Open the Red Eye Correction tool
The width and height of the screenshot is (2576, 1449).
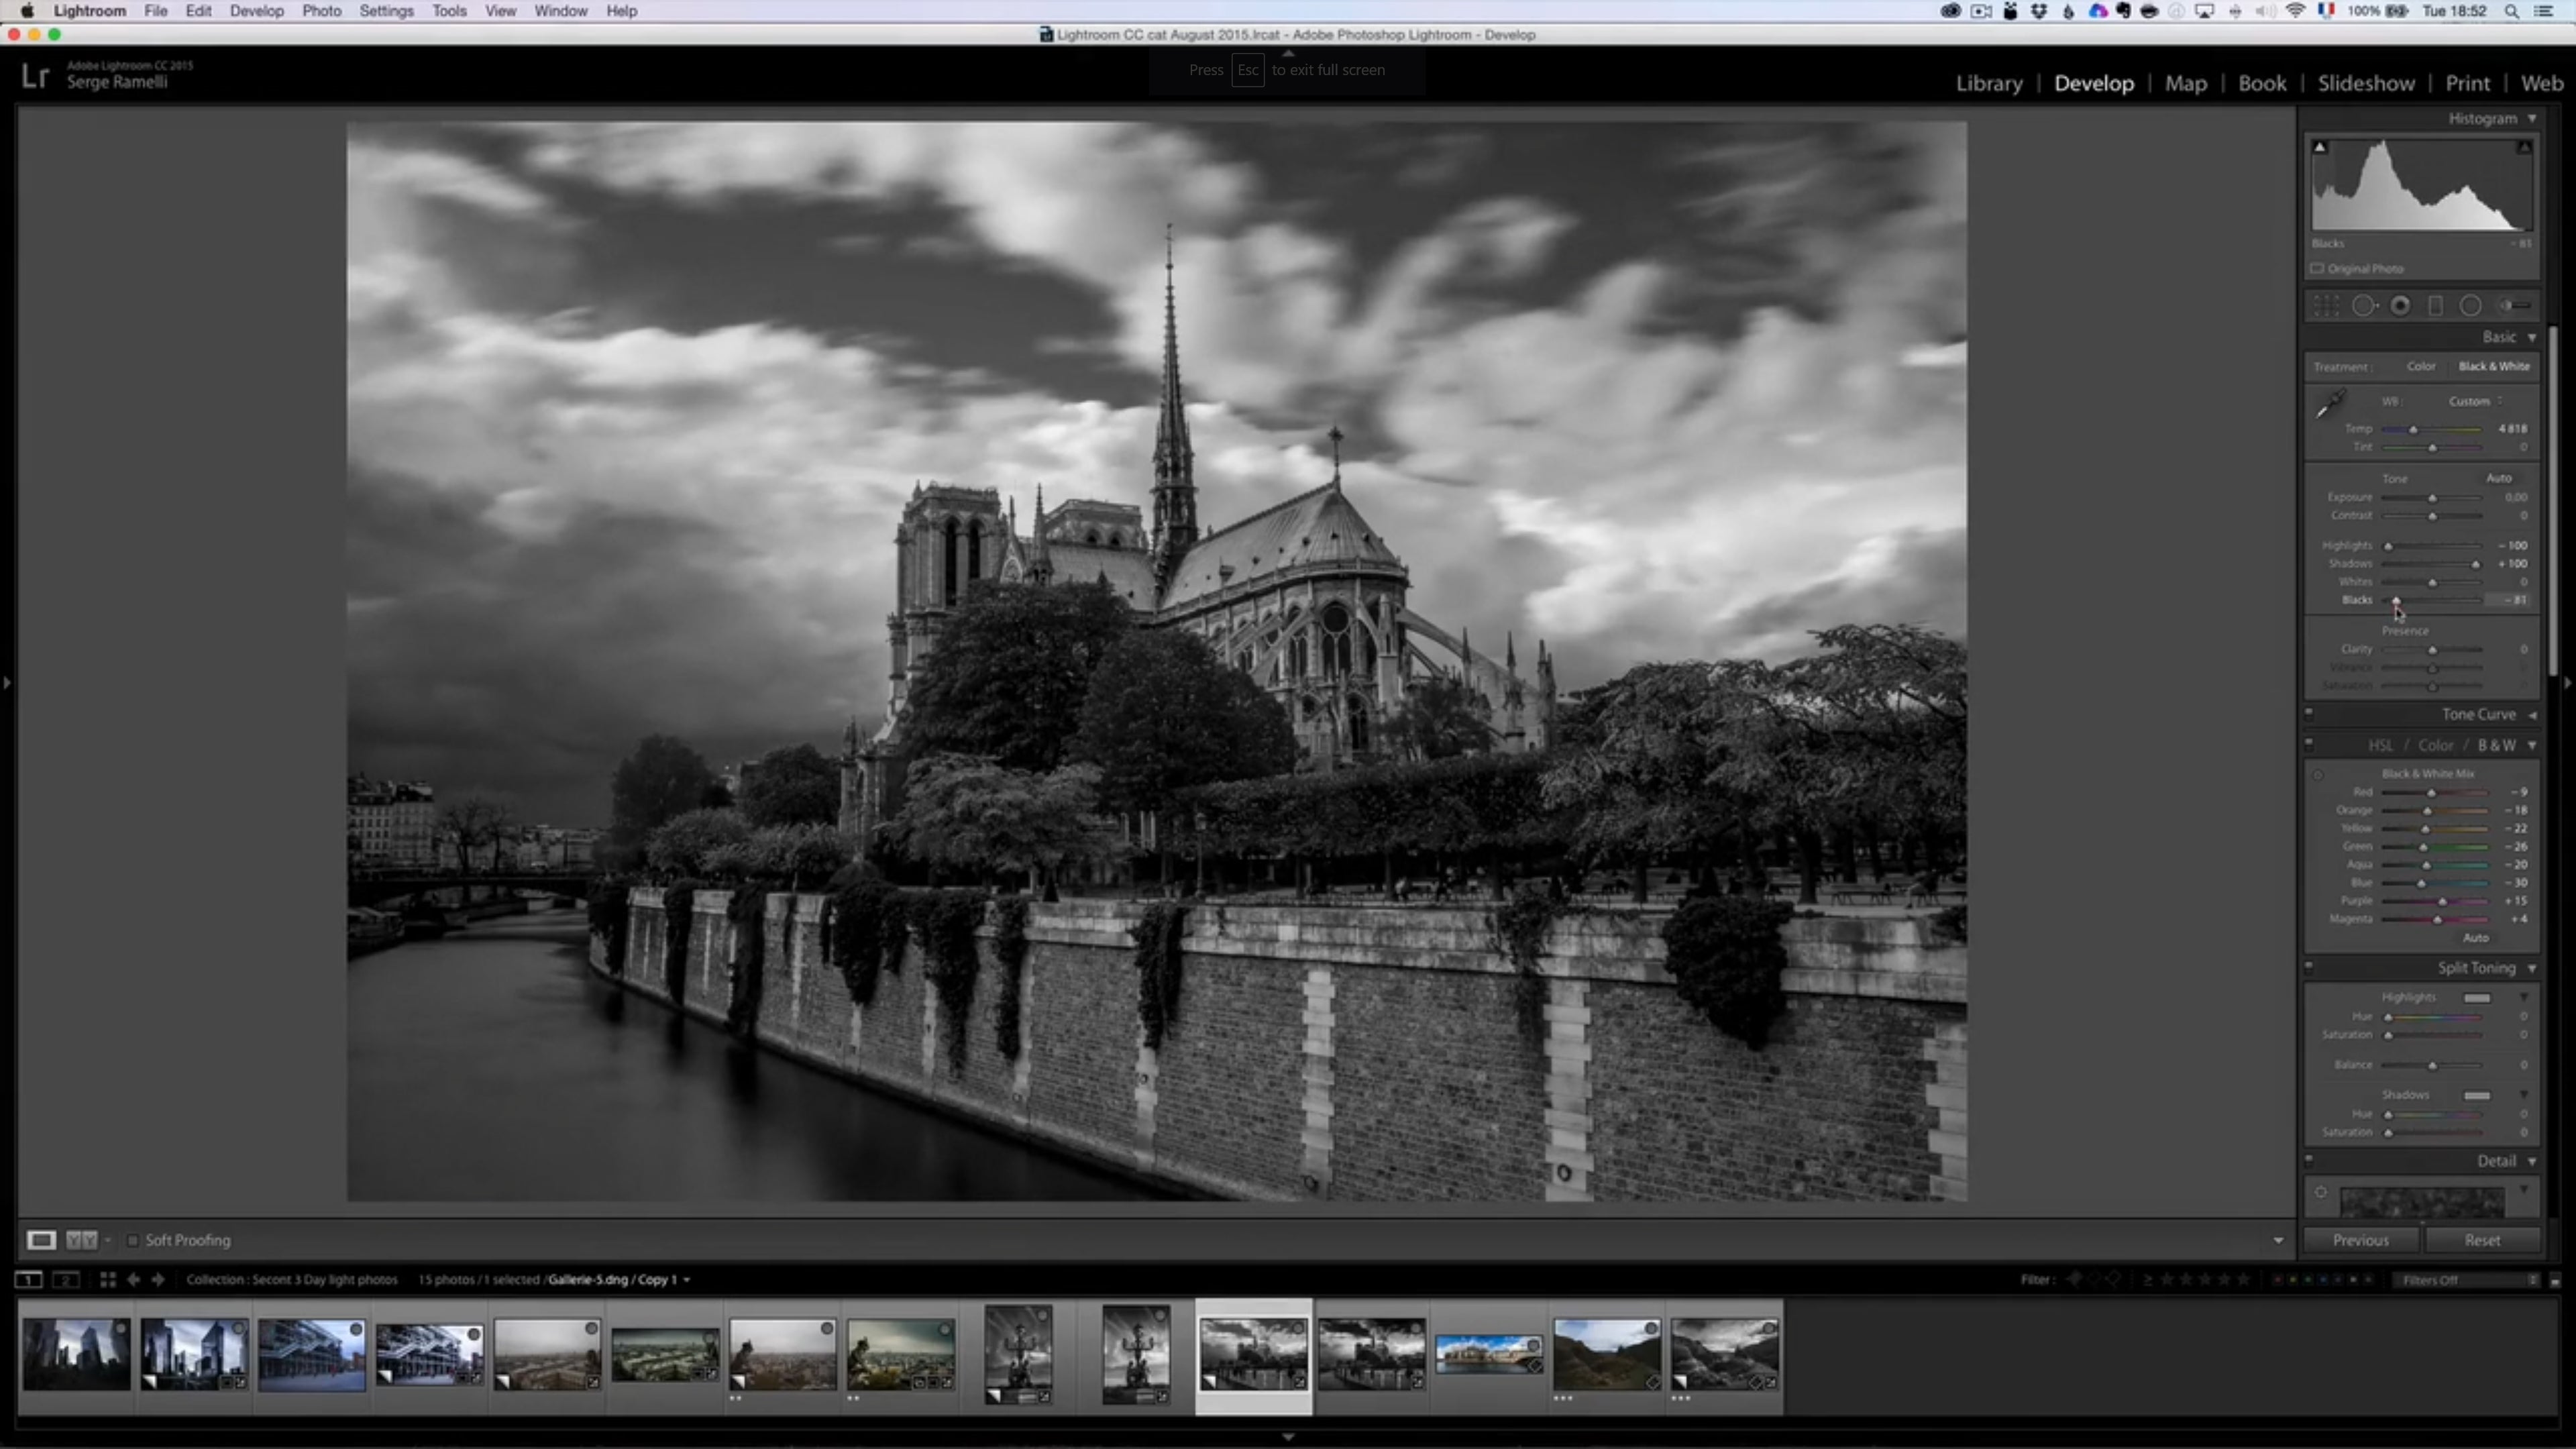[x=2401, y=305]
